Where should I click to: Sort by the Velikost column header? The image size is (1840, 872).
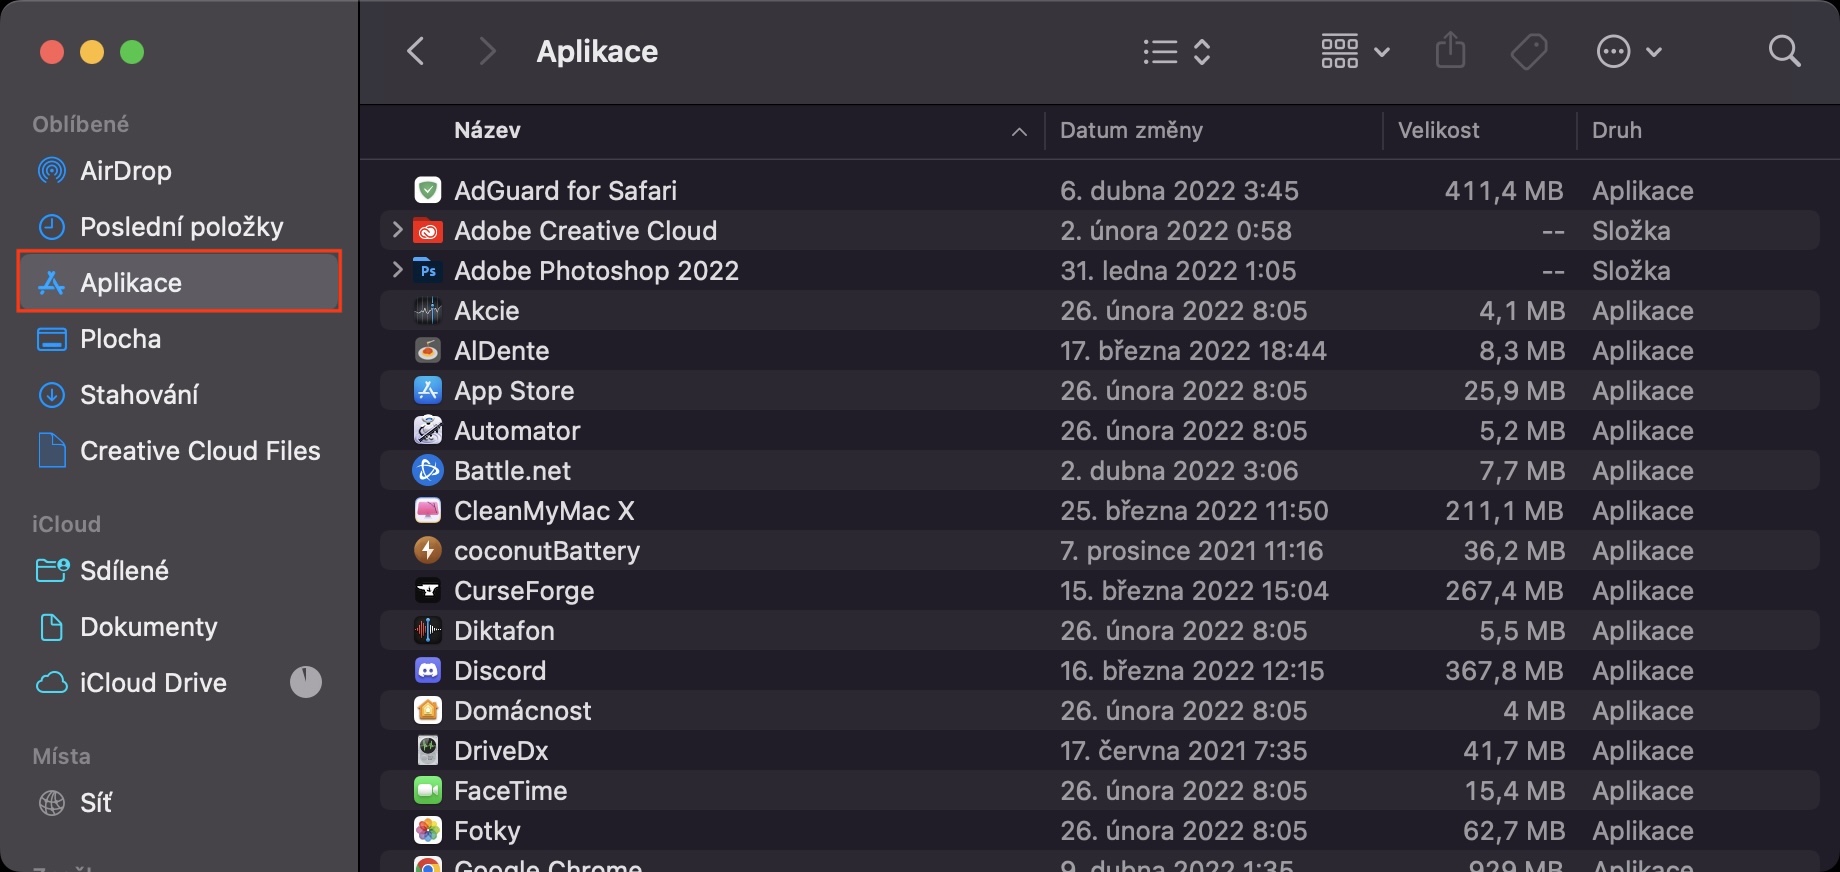coord(1438,130)
